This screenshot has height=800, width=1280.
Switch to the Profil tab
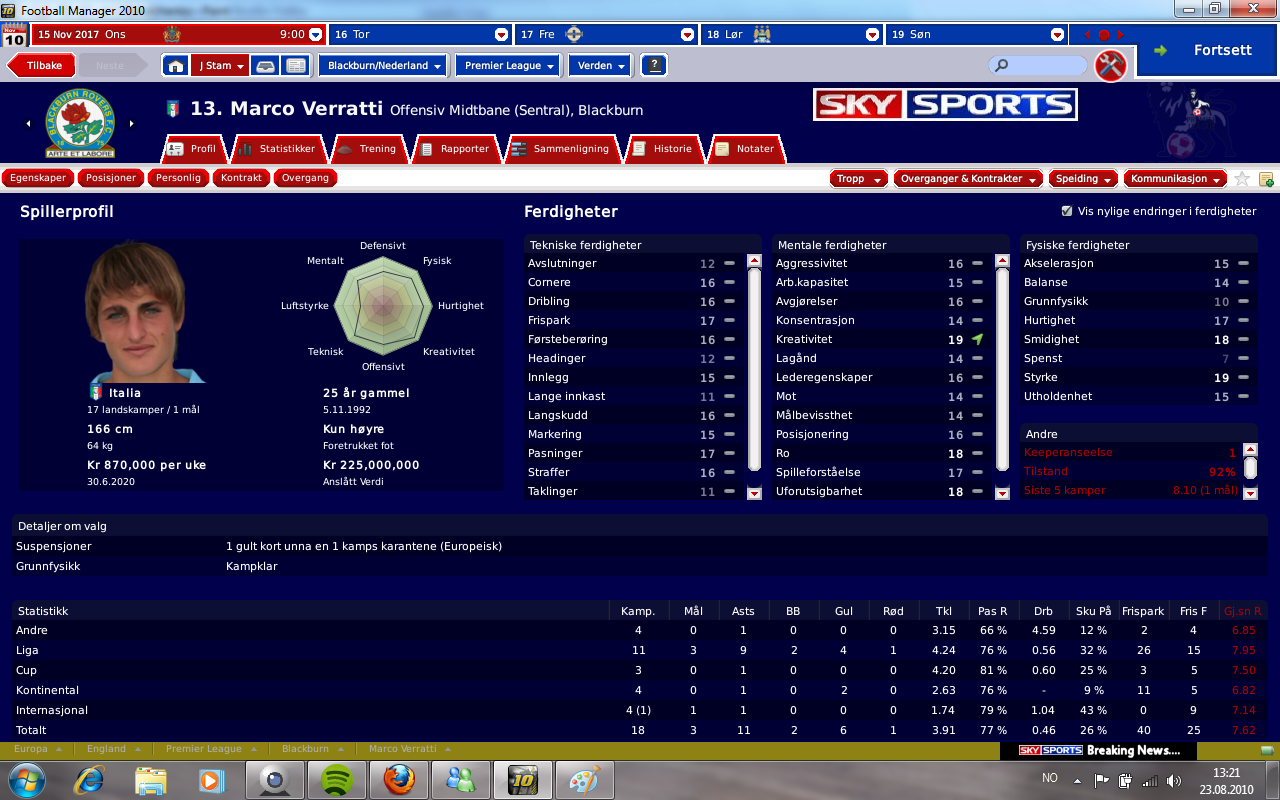[194, 149]
